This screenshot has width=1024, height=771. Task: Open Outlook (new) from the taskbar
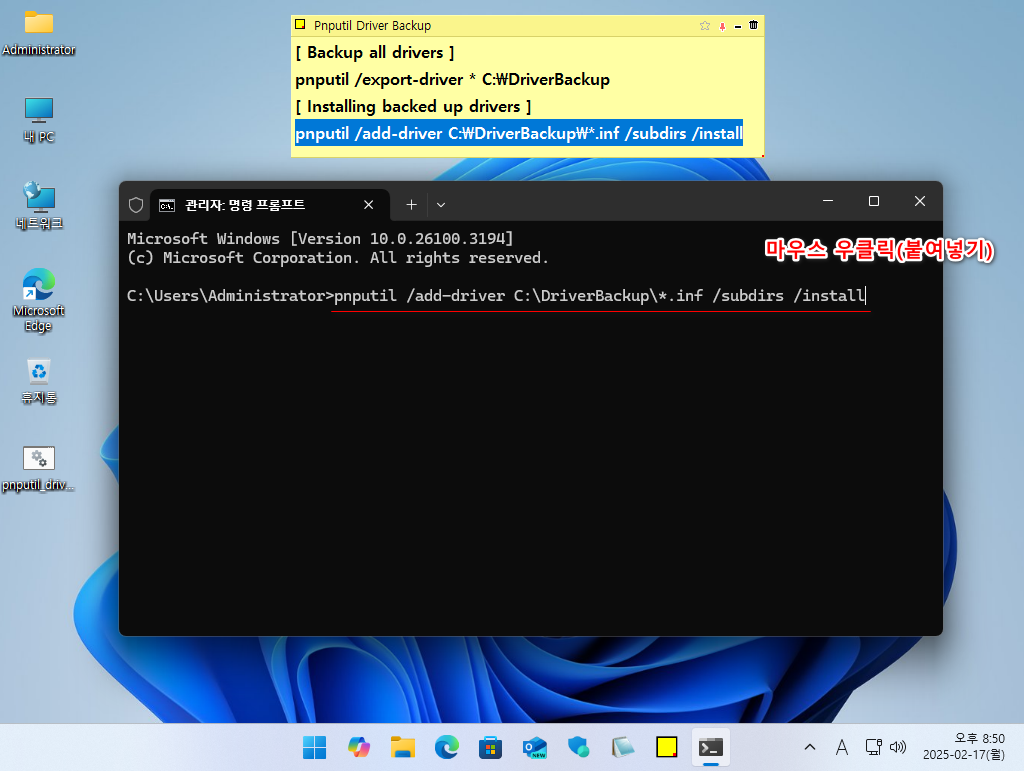pyautogui.click(x=535, y=747)
